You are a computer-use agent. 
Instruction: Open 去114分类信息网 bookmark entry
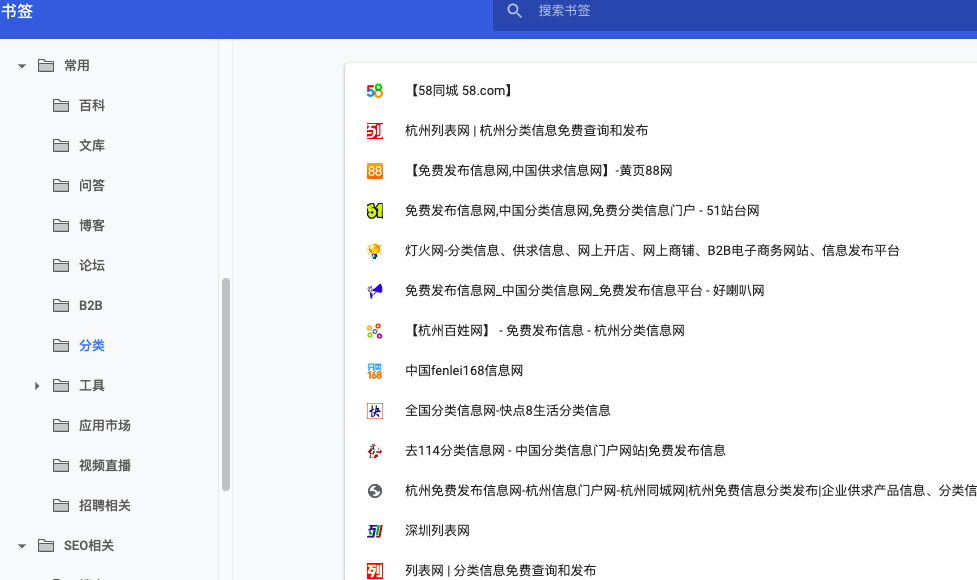coord(564,451)
